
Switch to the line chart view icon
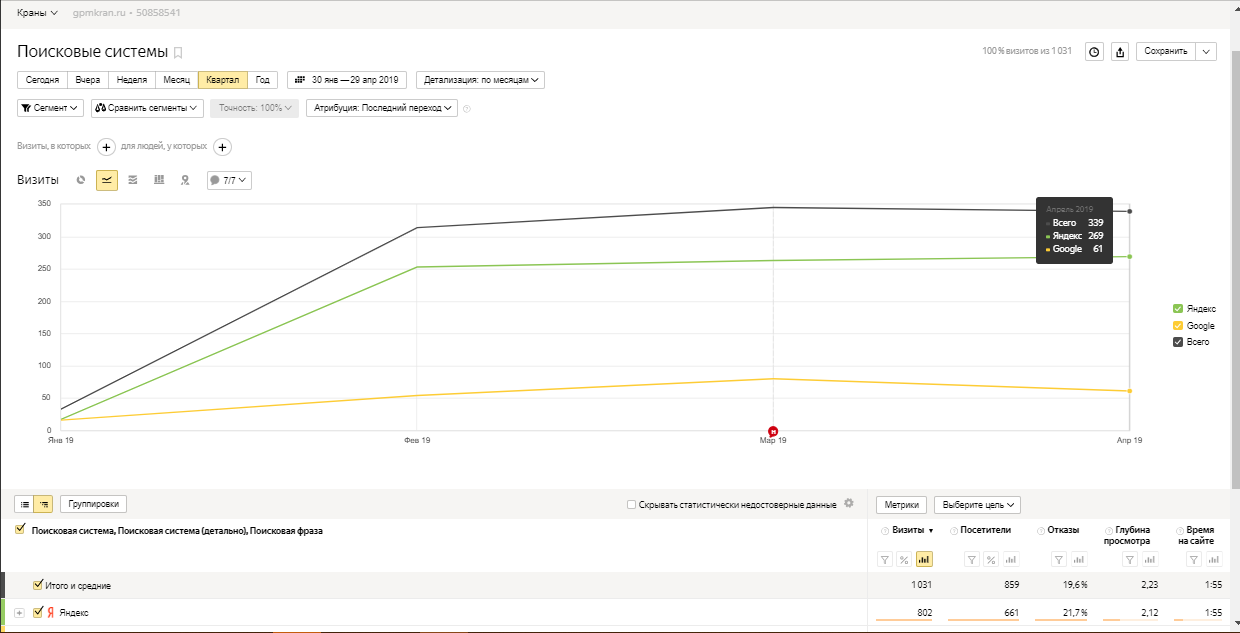107,180
